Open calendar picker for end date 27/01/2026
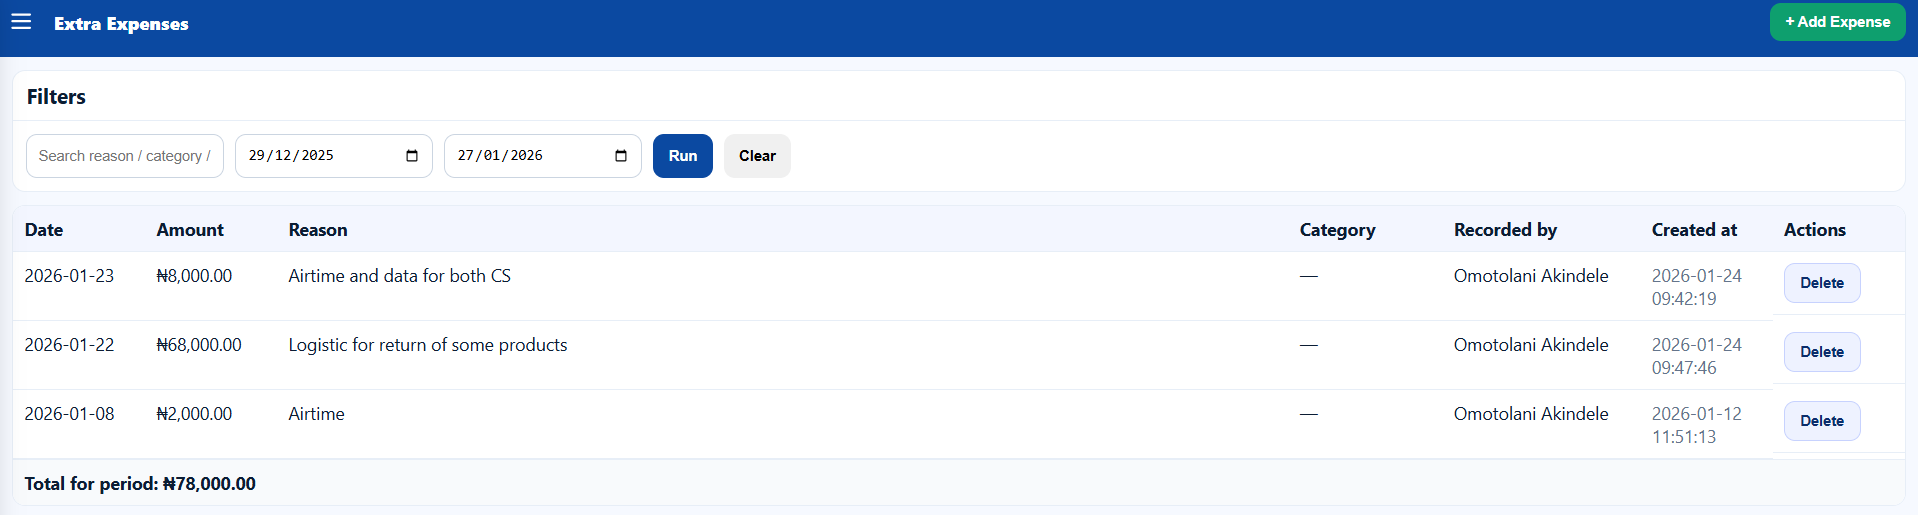 [x=621, y=156]
